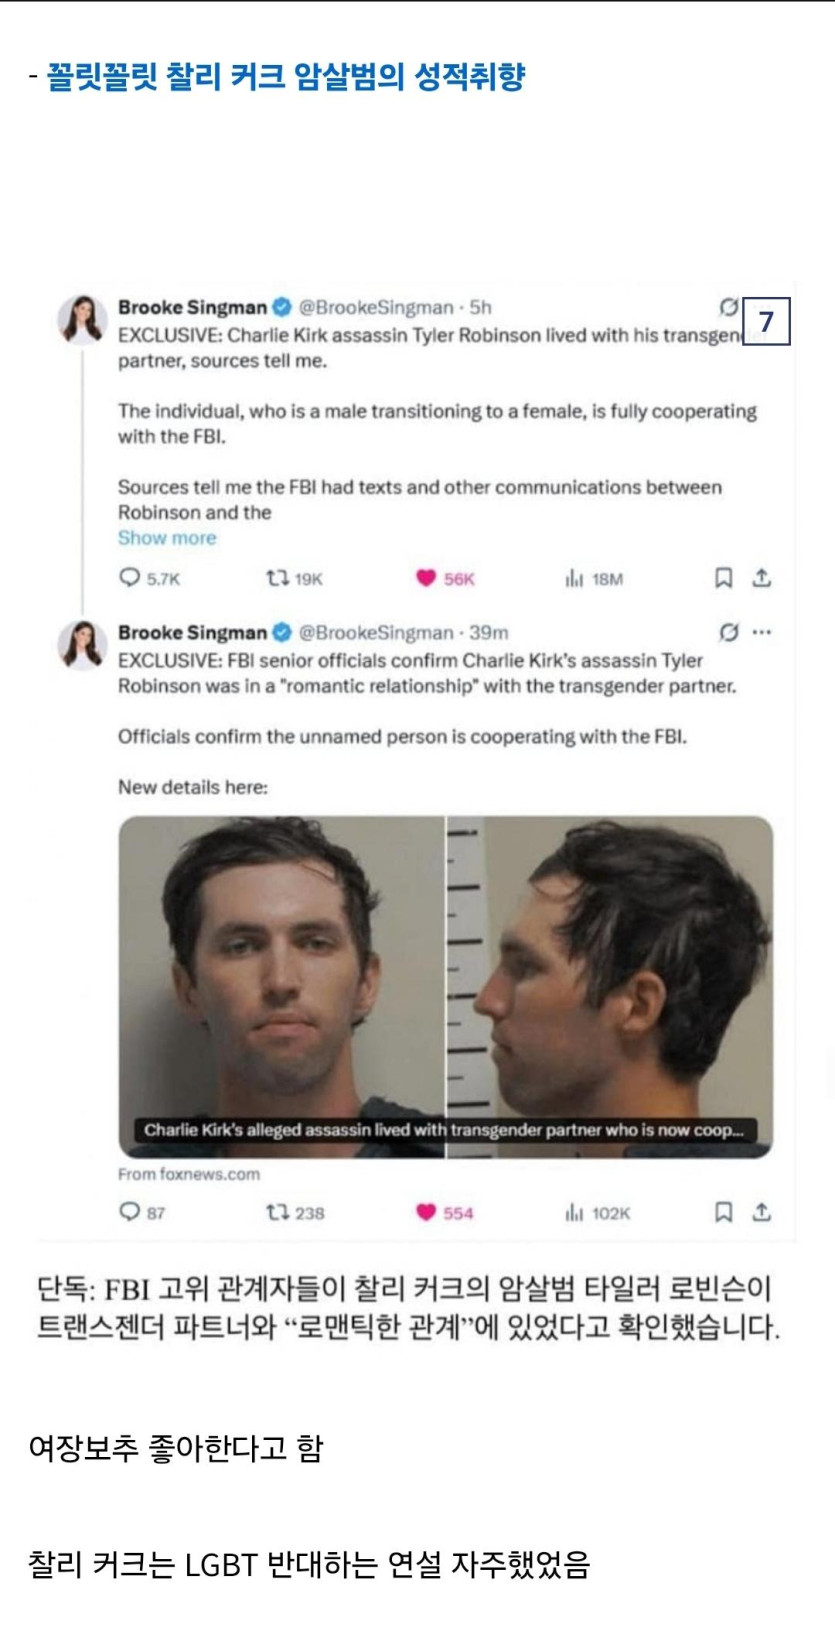This screenshot has width=835, height=1648.
Task: Open the blue Korean headline link
Action: coord(285,76)
